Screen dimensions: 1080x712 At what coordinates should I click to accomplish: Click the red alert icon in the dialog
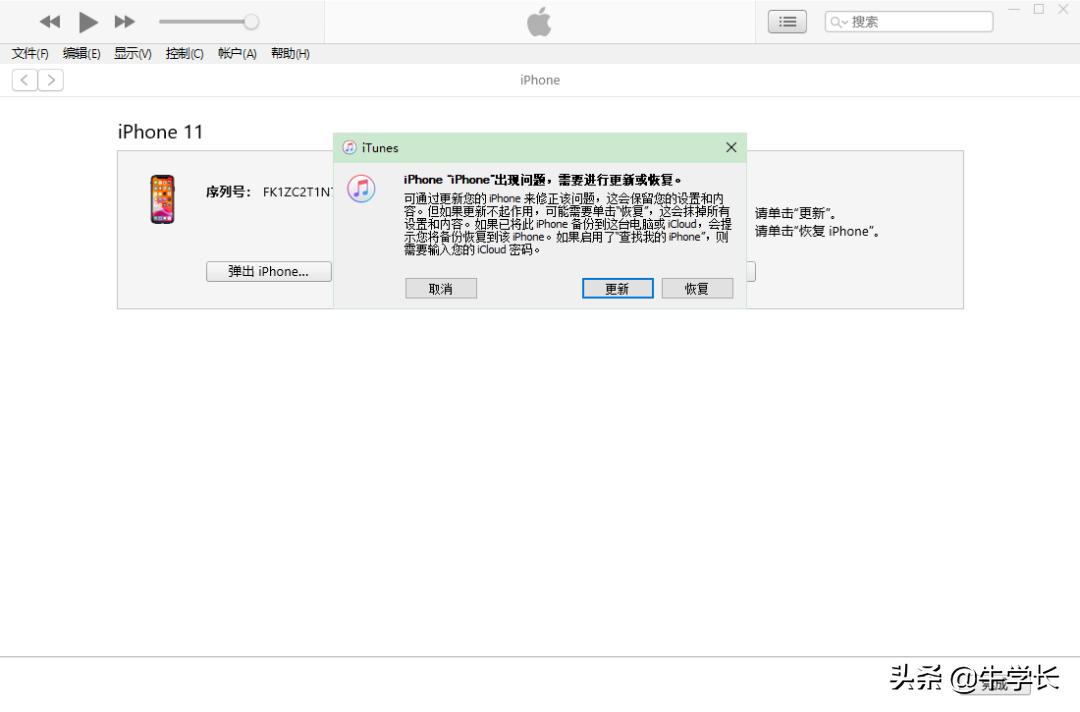coord(361,188)
